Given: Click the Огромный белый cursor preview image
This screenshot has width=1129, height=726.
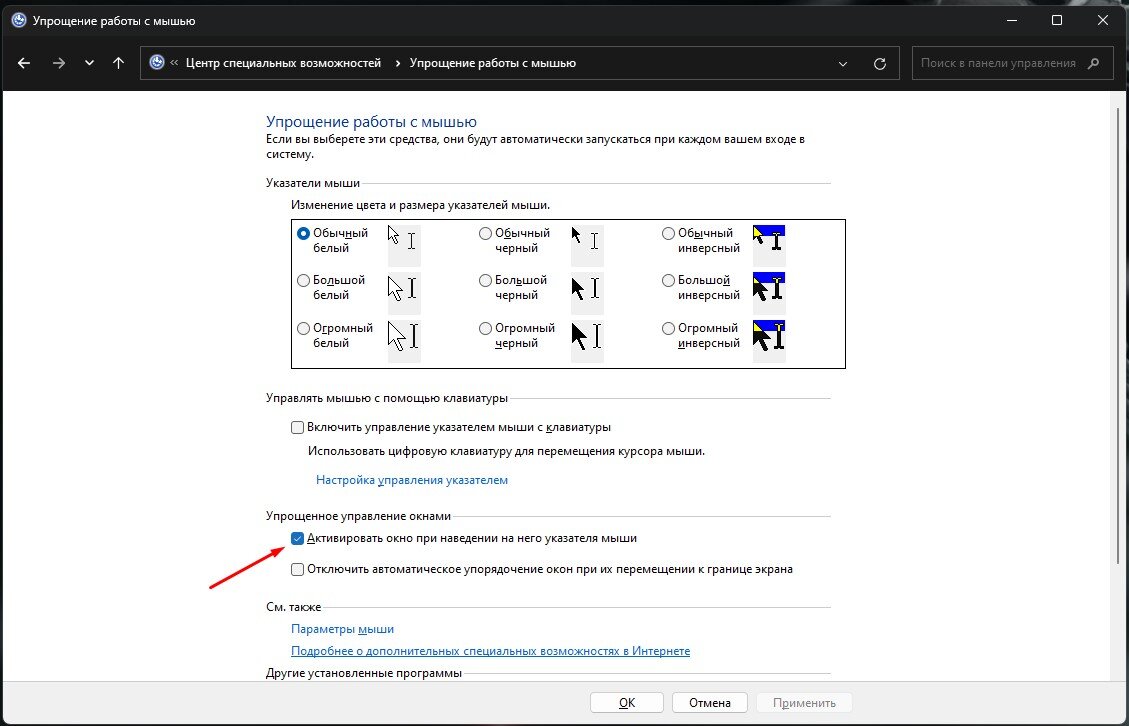Looking at the screenshot, I should point(404,340).
